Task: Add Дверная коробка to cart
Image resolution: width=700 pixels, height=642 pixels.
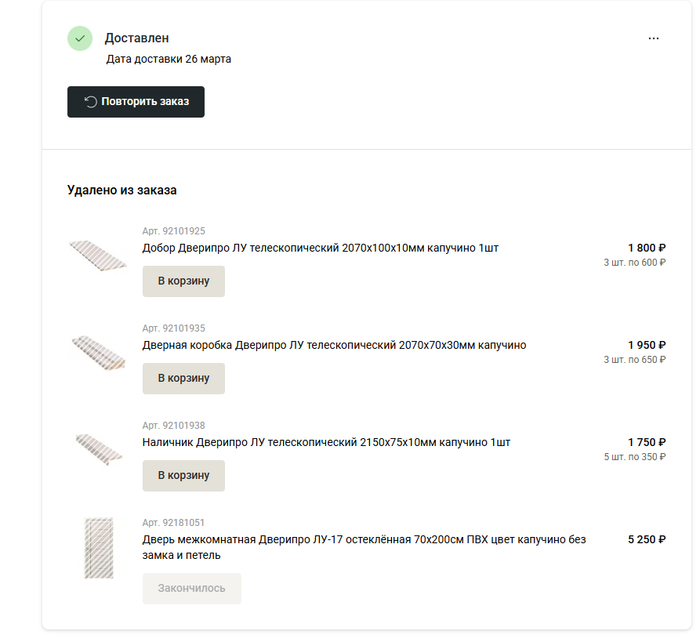Action: pyautogui.click(x=183, y=378)
